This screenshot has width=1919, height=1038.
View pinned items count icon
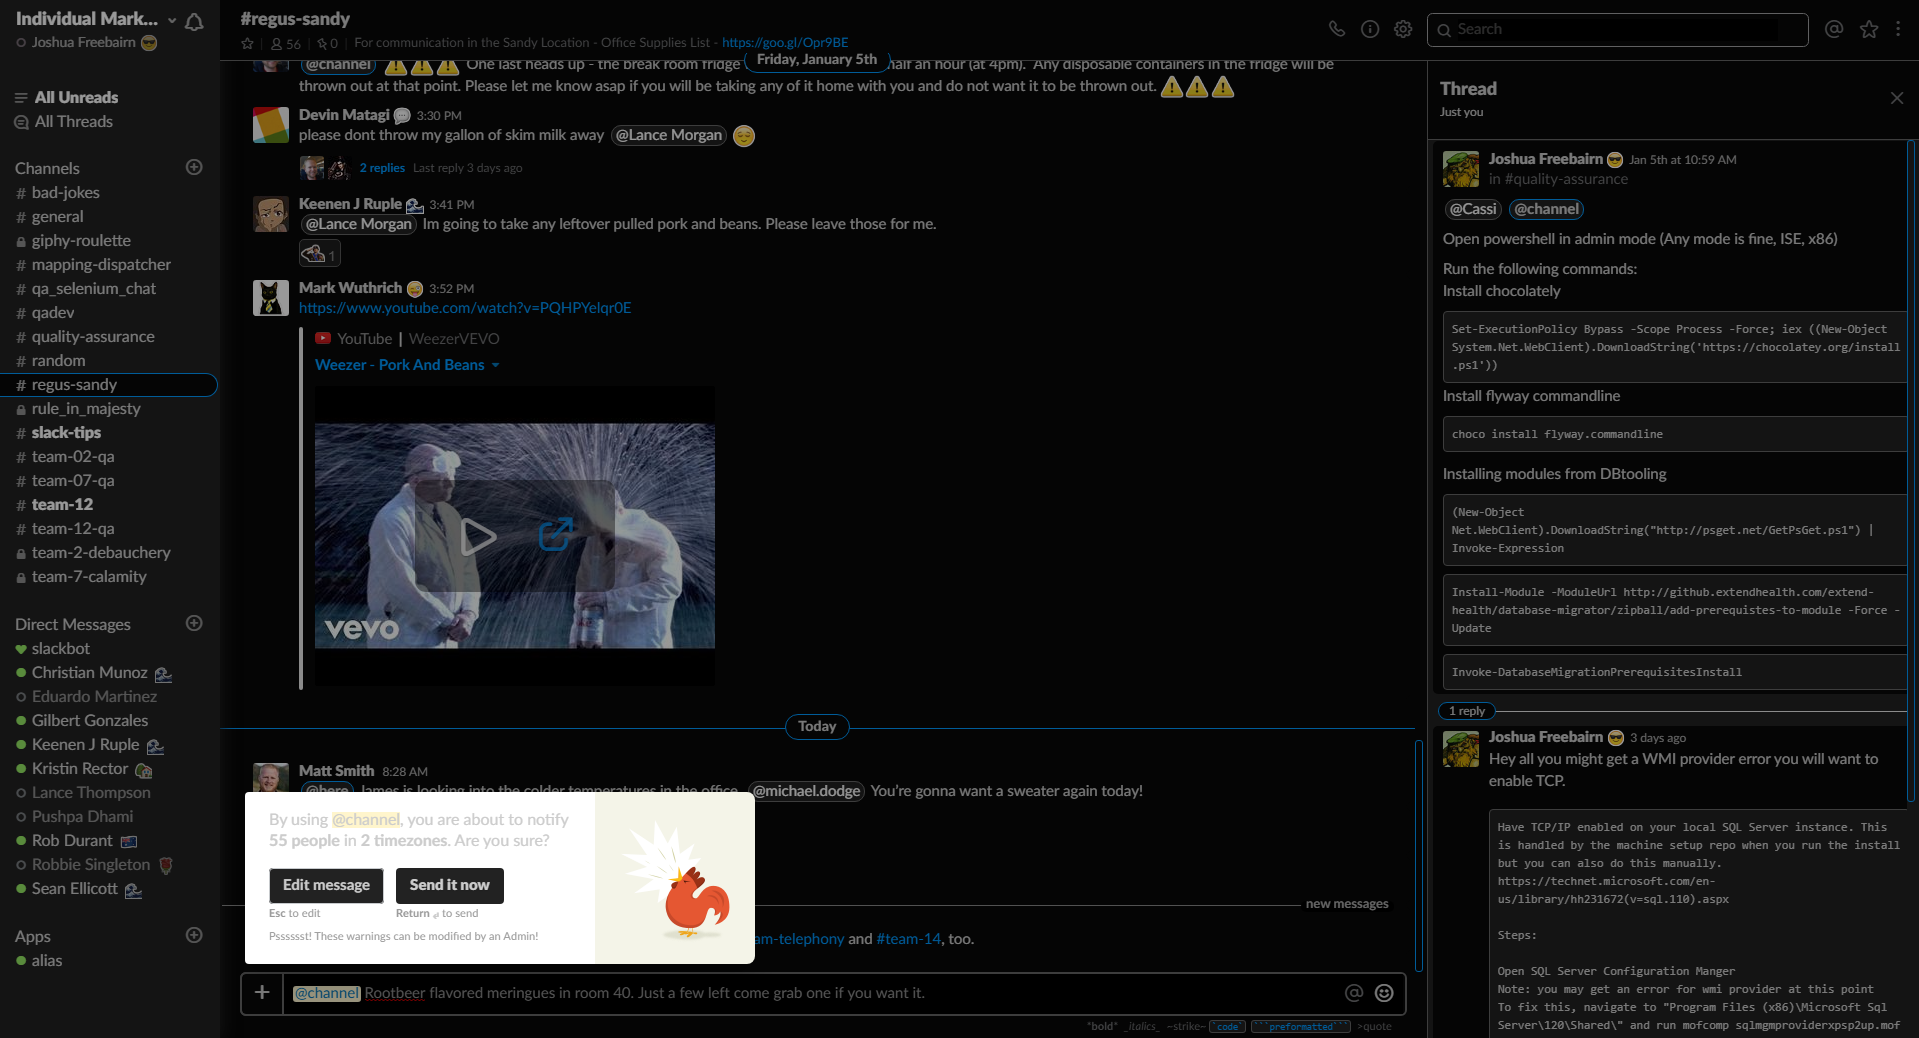[328, 43]
